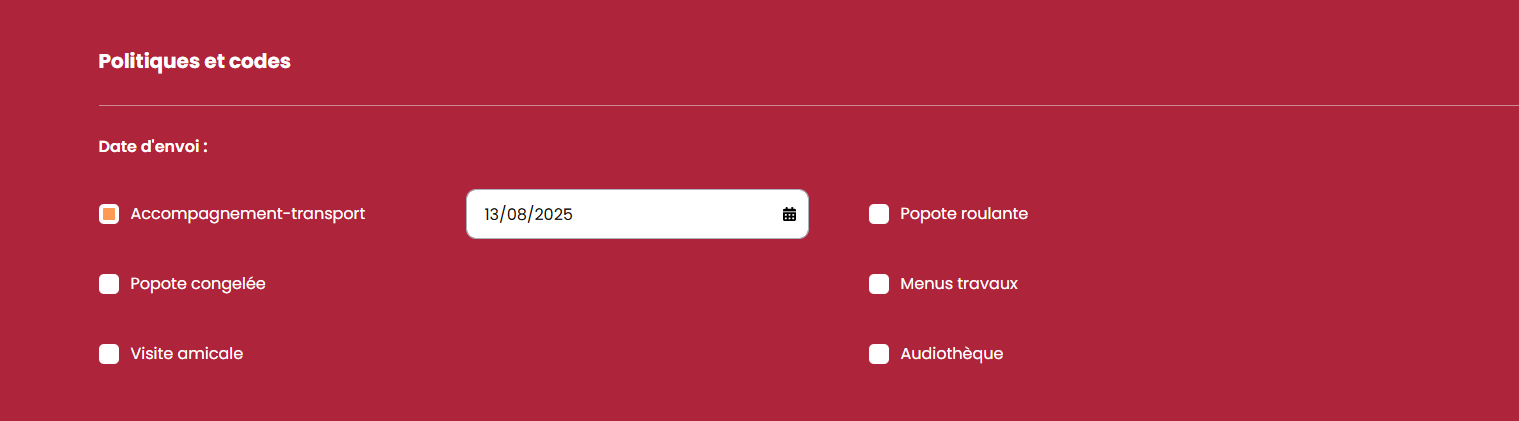Select the year "2025" in date field
The width and height of the screenshot is (1519, 421).
click(553, 215)
